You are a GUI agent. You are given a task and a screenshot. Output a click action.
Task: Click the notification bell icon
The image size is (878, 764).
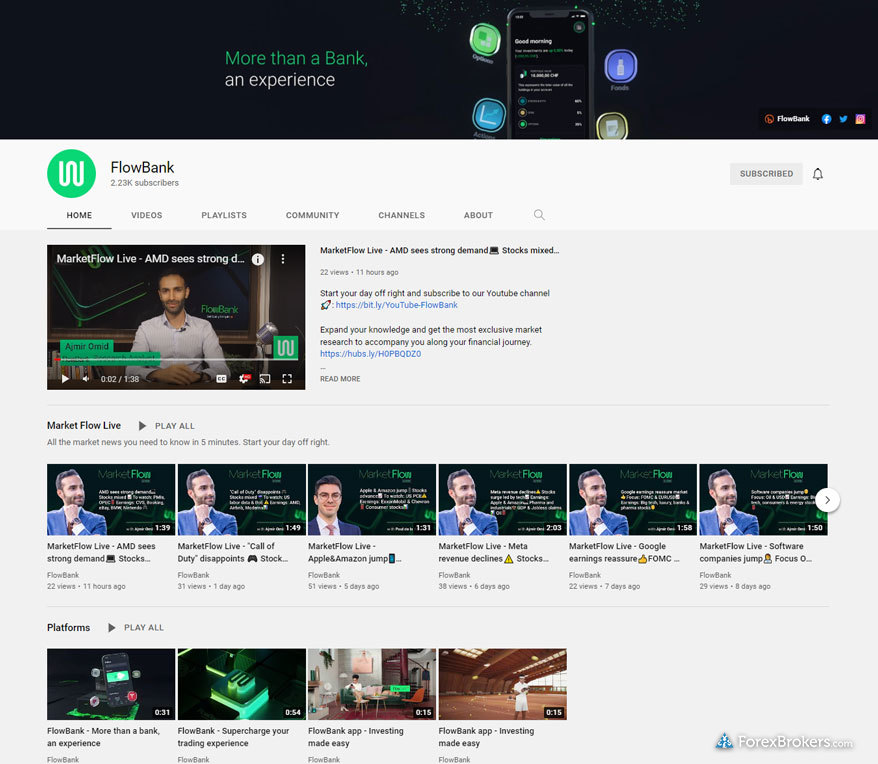point(818,174)
